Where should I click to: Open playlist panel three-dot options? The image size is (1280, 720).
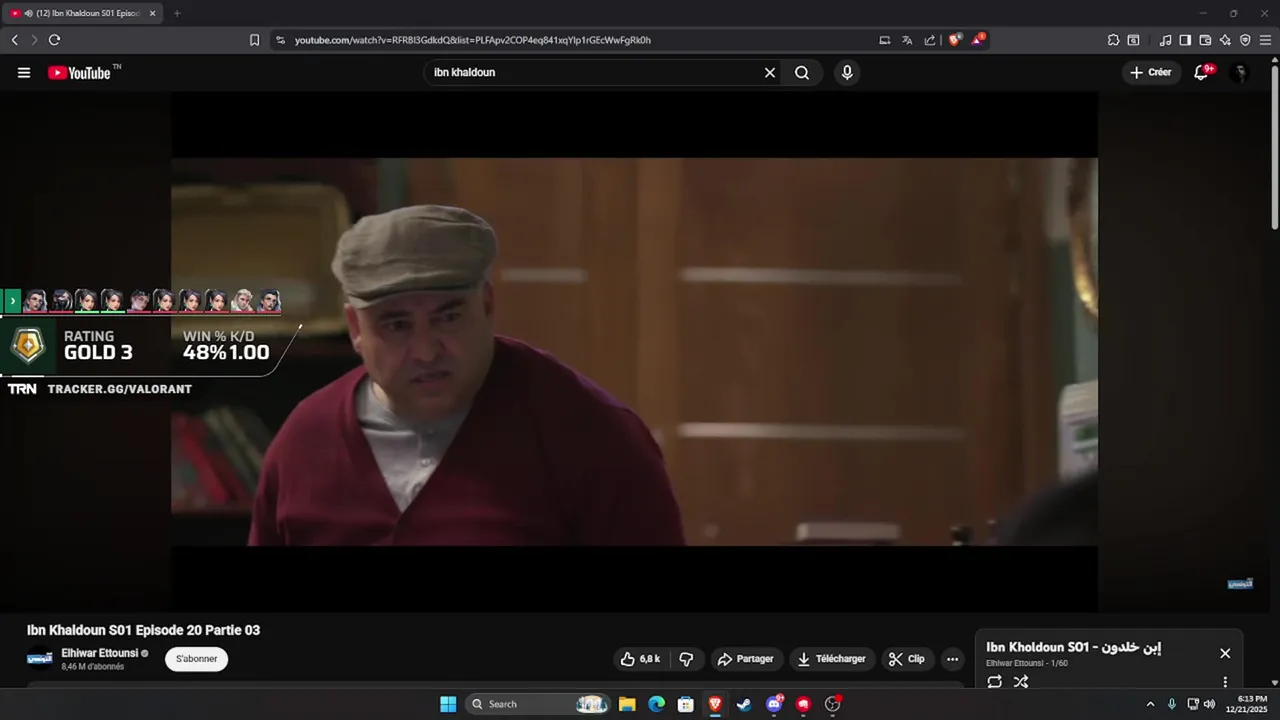coord(1225,682)
